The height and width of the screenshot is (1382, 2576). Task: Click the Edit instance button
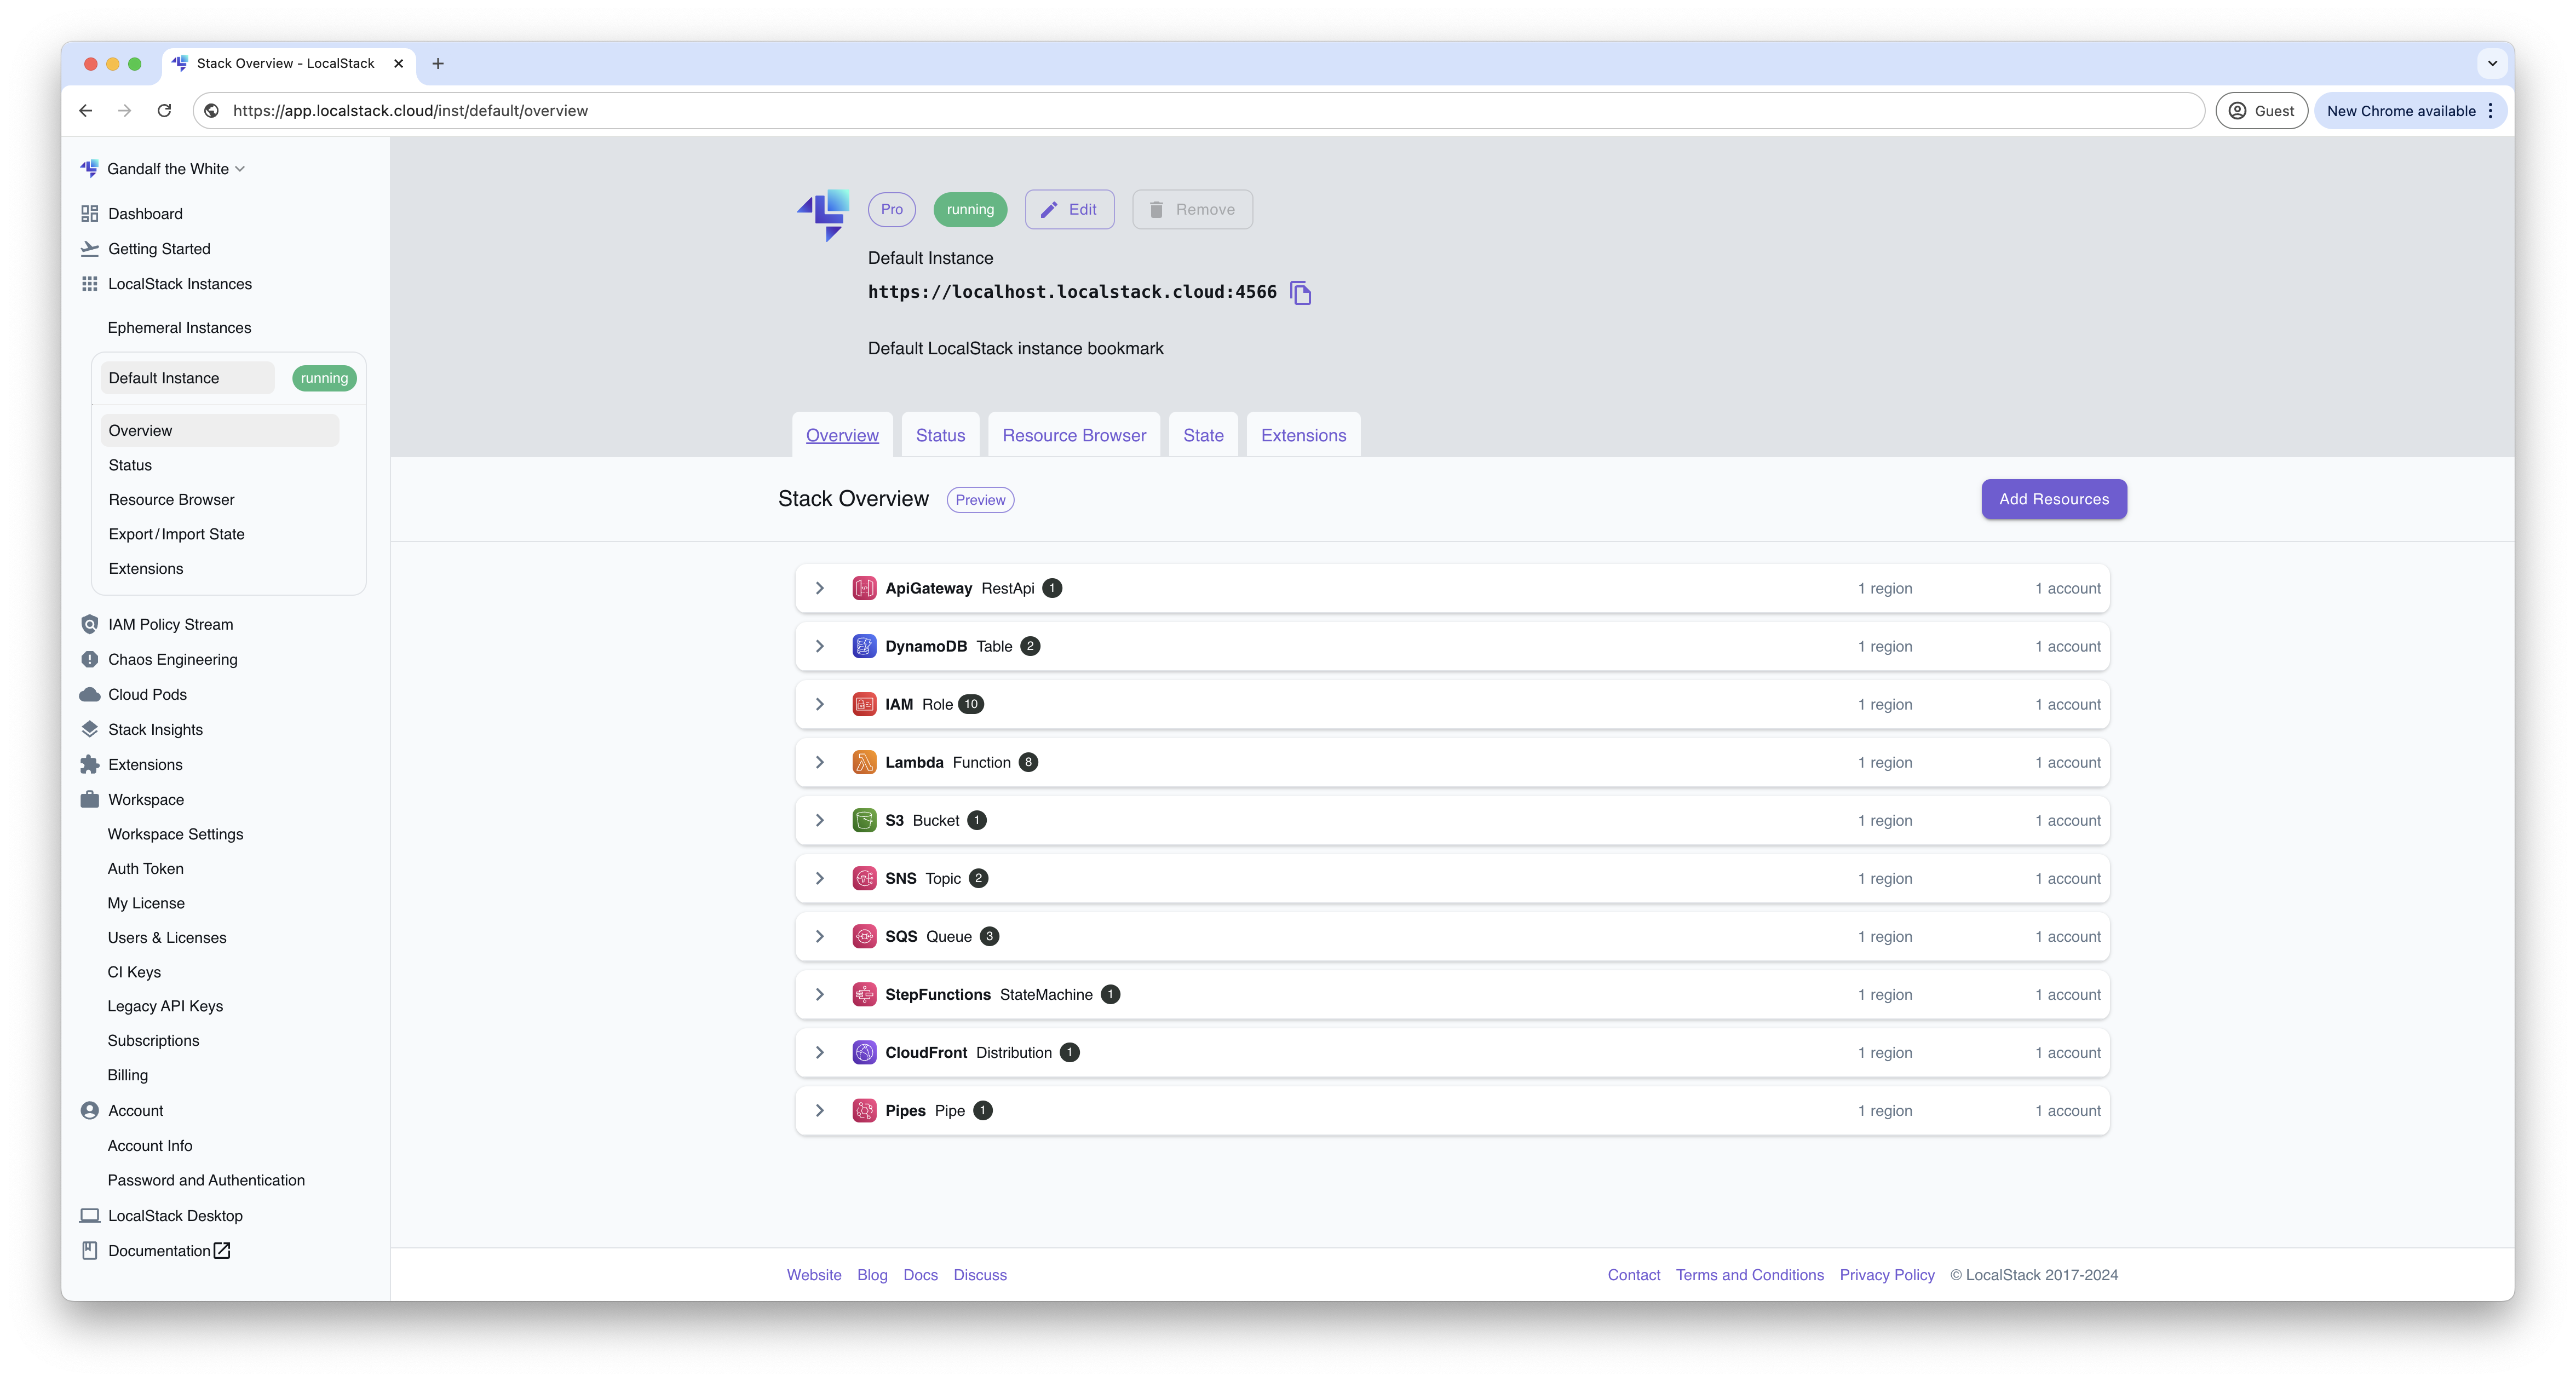tap(1069, 209)
